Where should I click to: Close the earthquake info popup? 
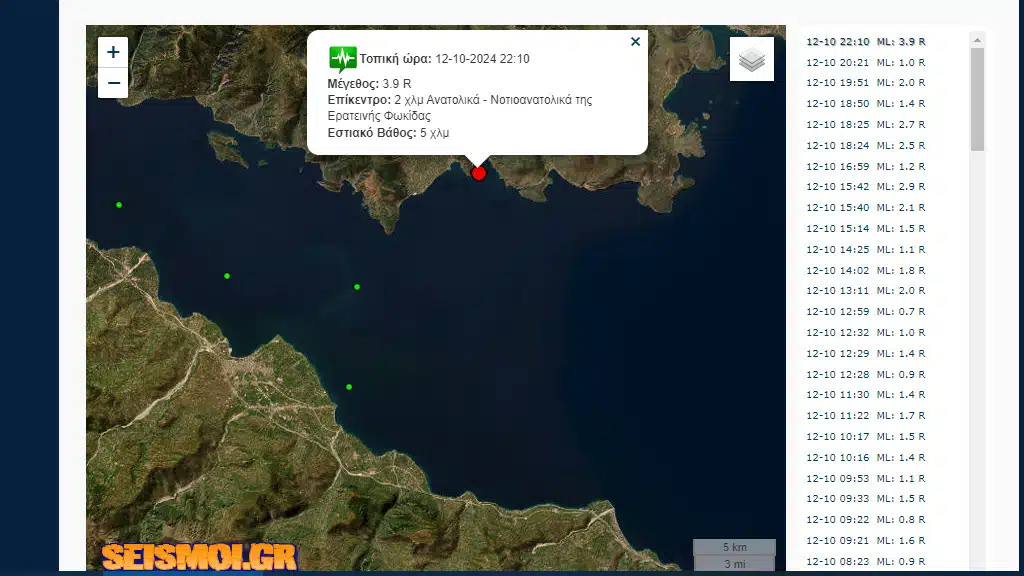click(x=635, y=42)
